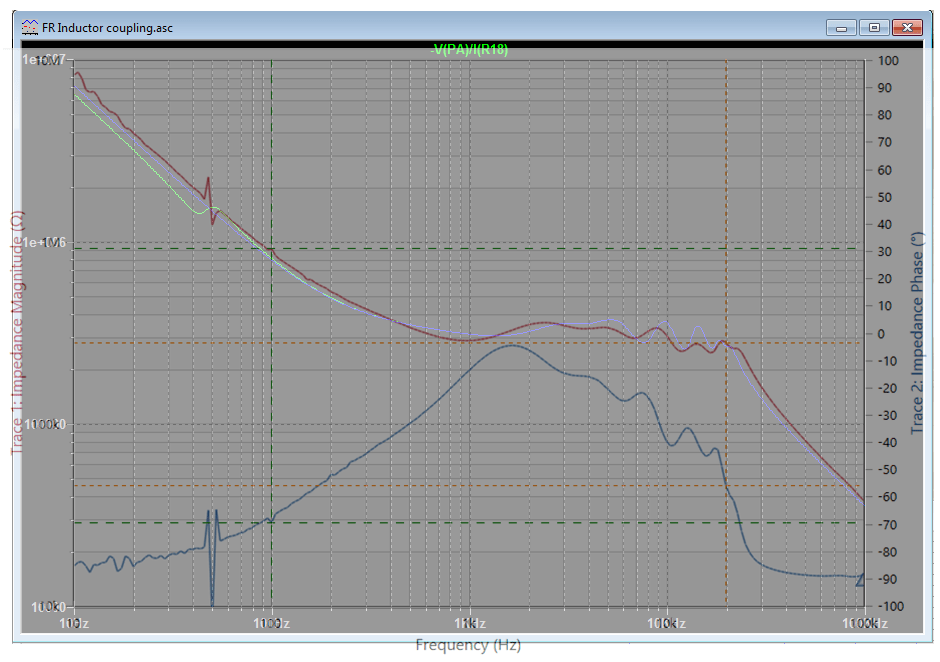Minimize the FR Inductor coupling window
940x662 pixels.
(x=841, y=28)
